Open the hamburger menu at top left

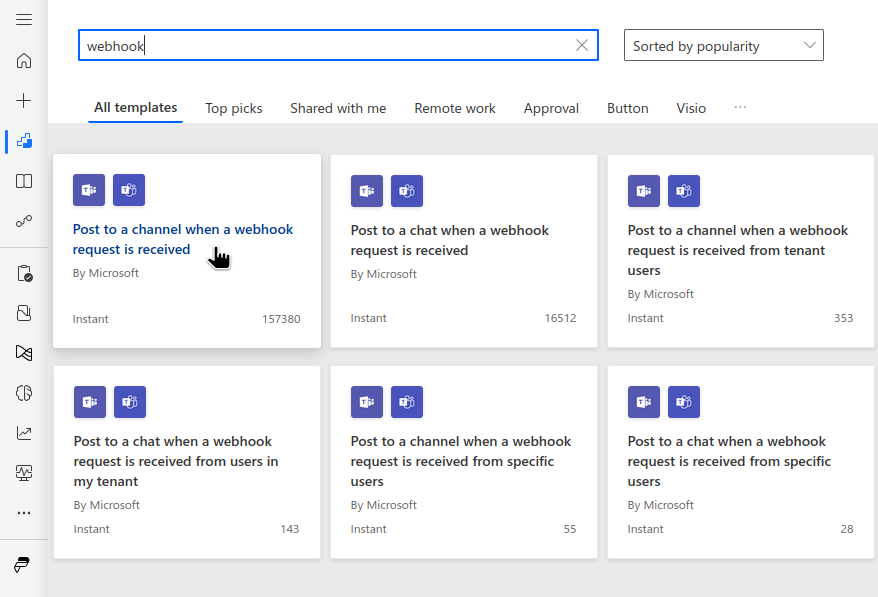tap(24, 18)
